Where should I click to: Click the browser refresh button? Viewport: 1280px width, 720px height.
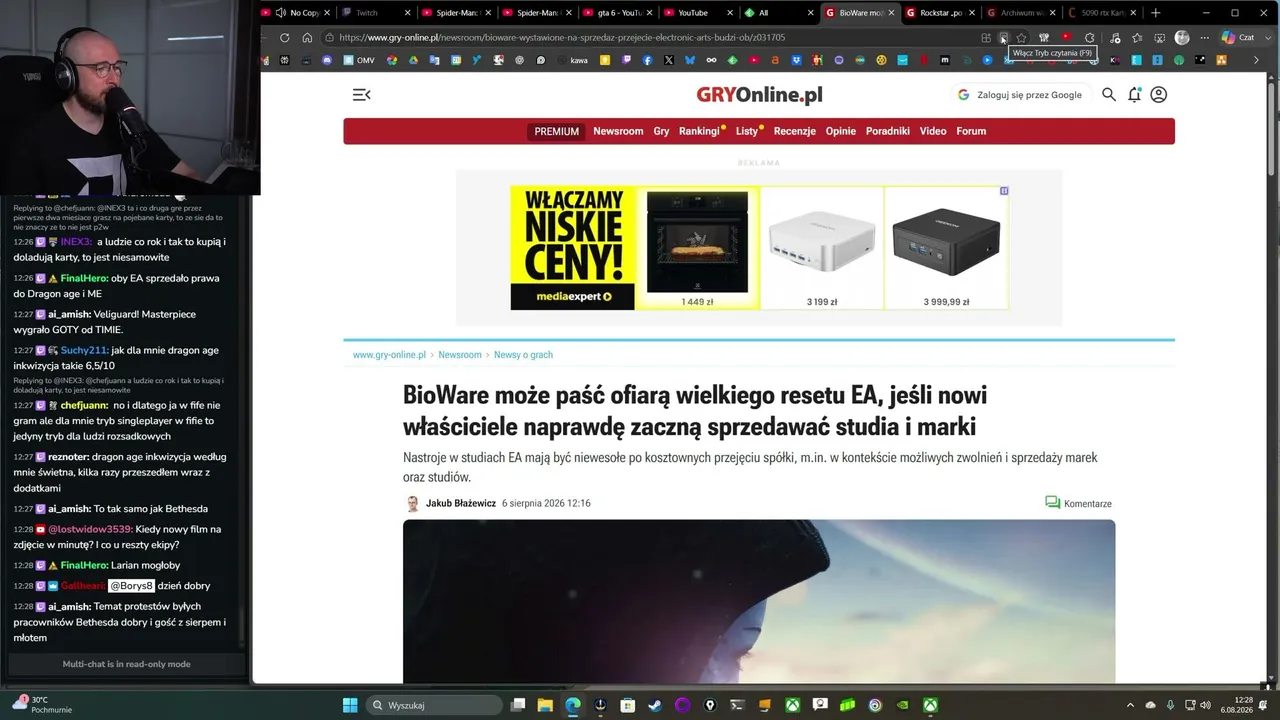(x=285, y=38)
